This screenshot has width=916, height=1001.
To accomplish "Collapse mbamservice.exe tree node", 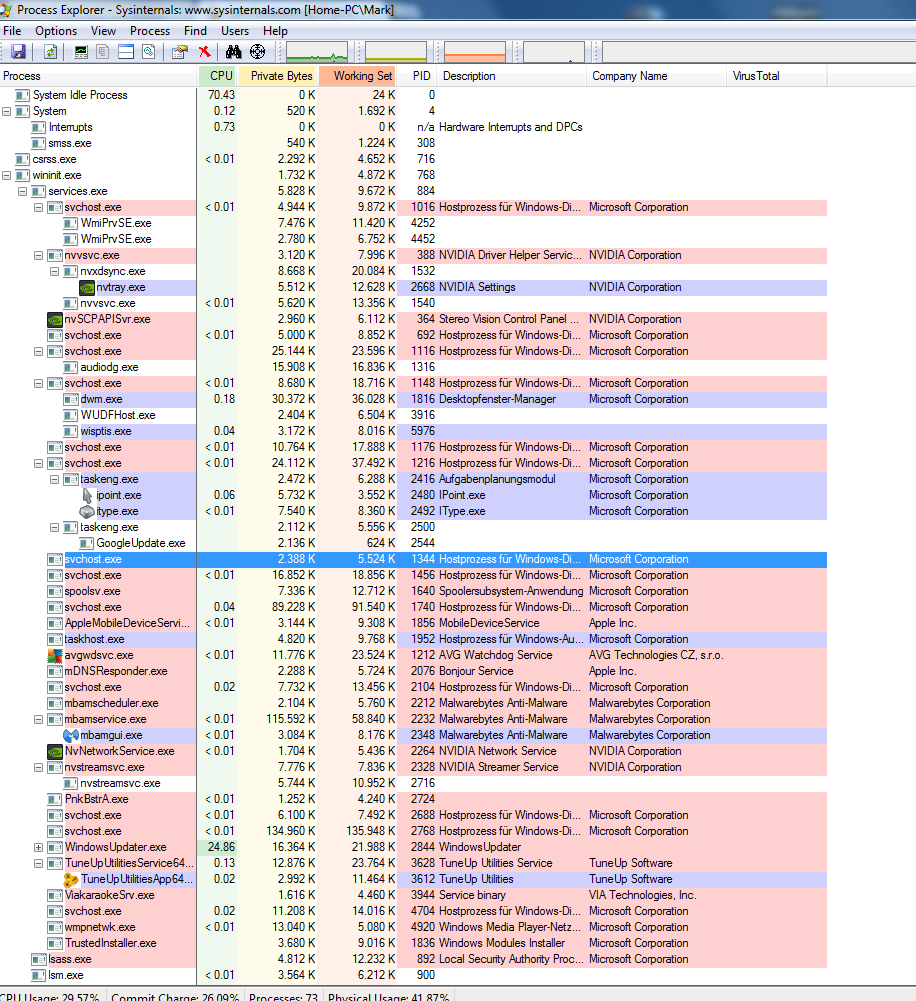I will [x=38, y=719].
